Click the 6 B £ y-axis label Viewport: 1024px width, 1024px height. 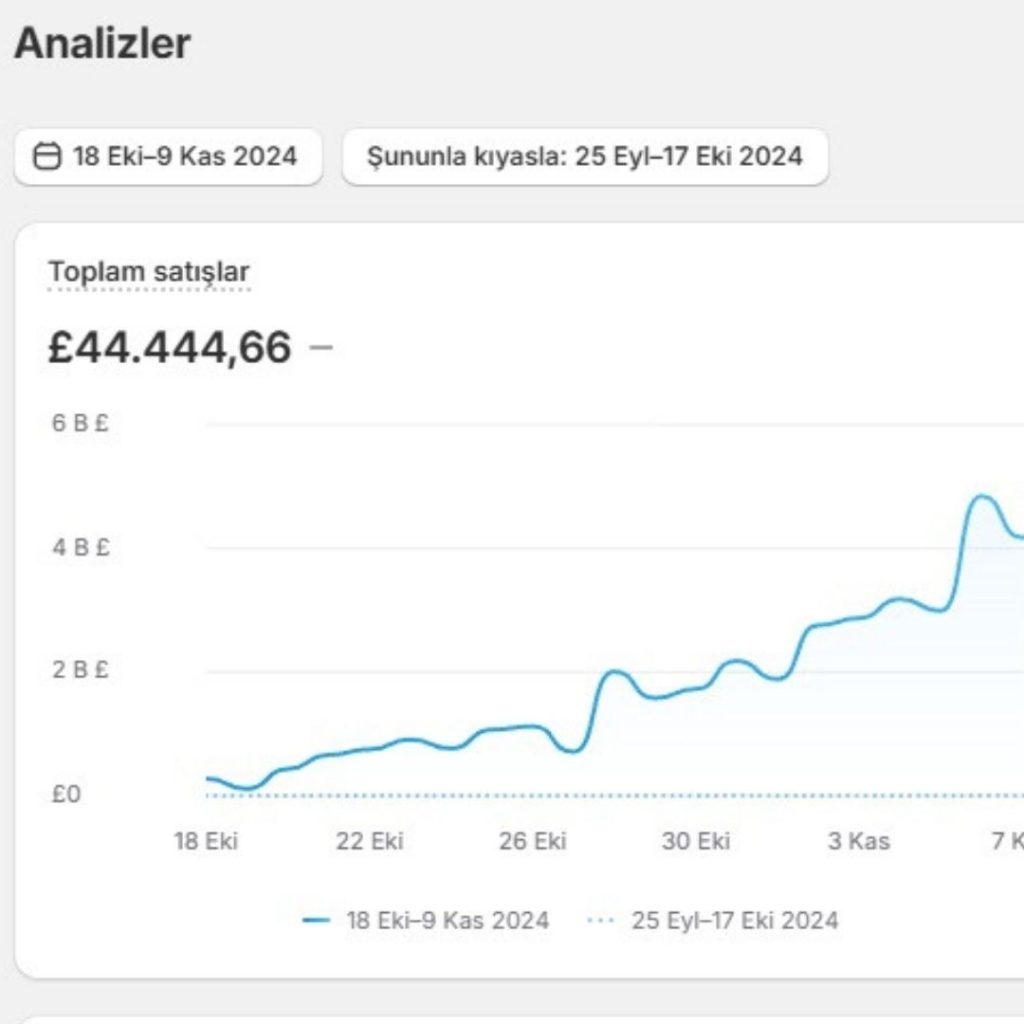tap(80, 423)
